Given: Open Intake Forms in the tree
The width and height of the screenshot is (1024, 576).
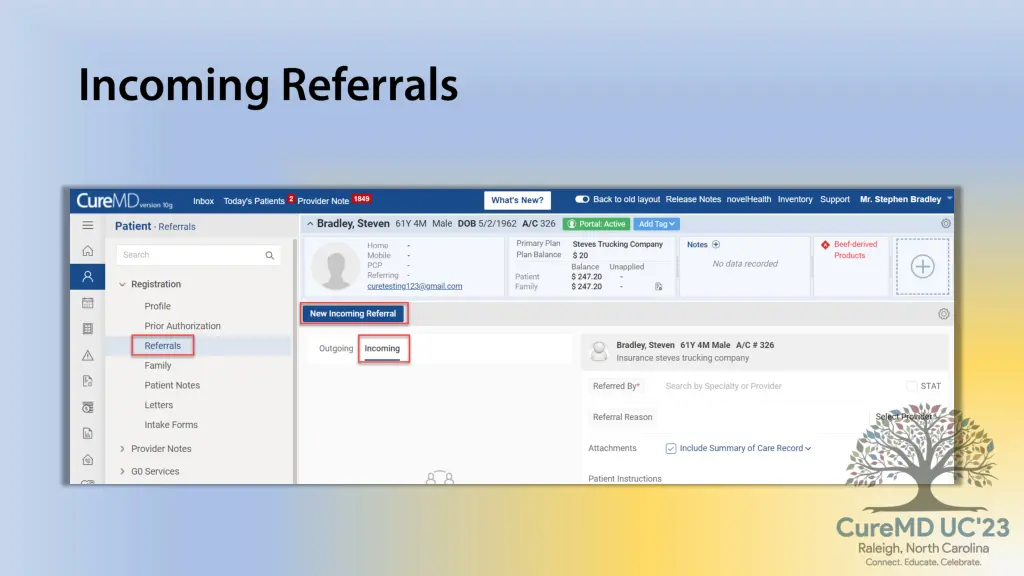Looking at the screenshot, I should click(171, 424).
